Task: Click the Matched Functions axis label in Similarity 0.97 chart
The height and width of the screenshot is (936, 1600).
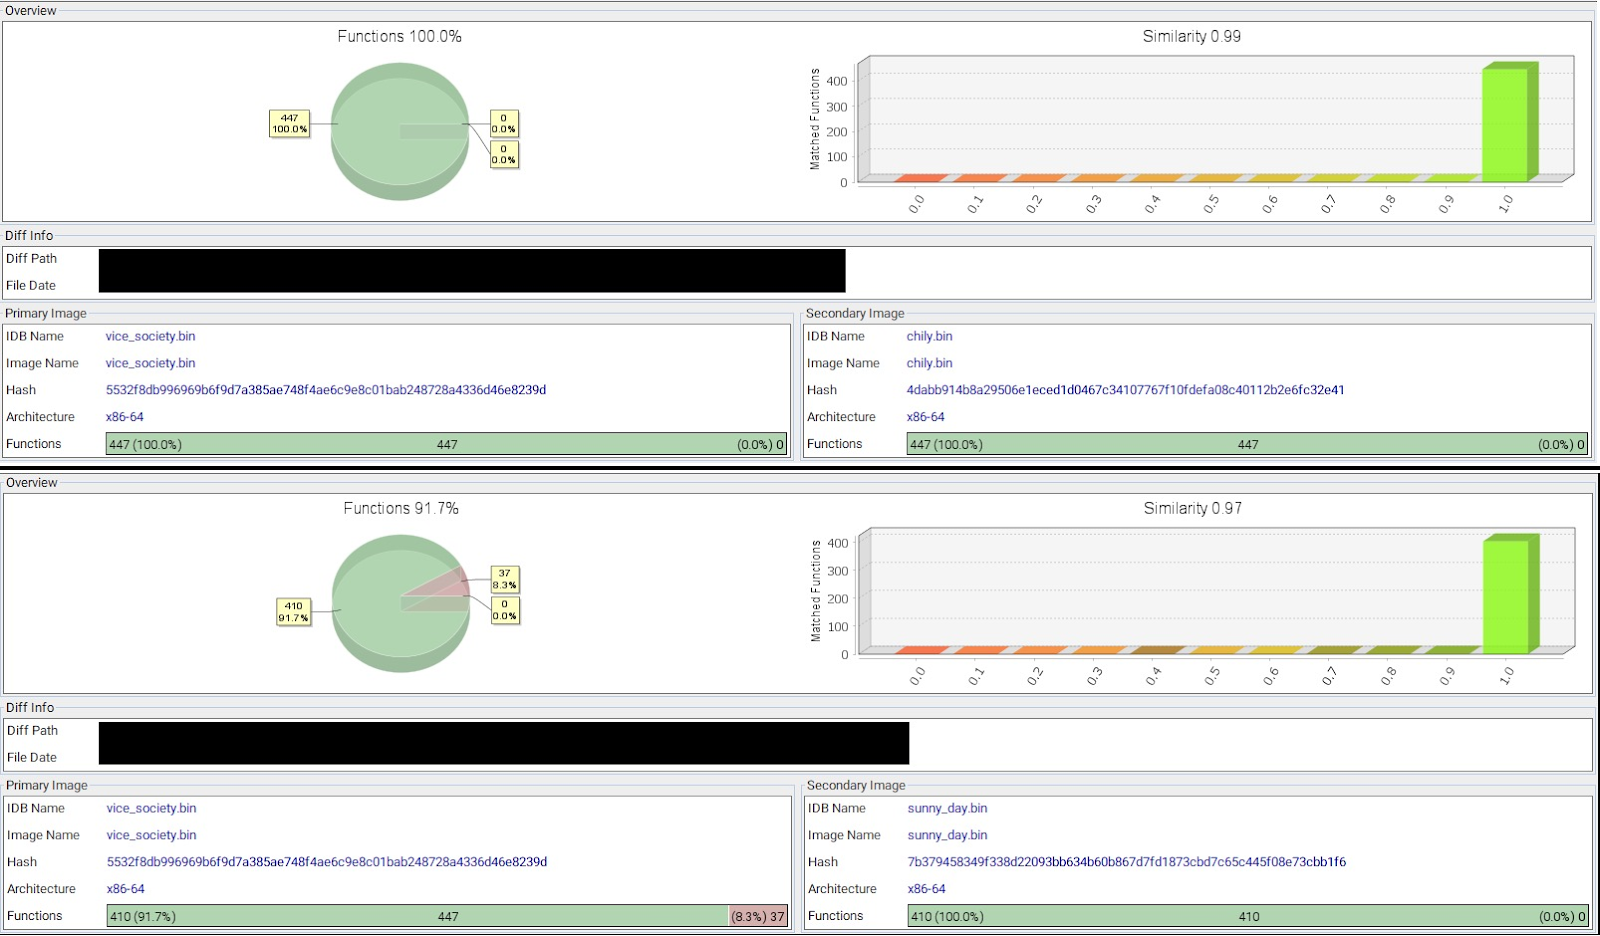Action: click(816, 591)
